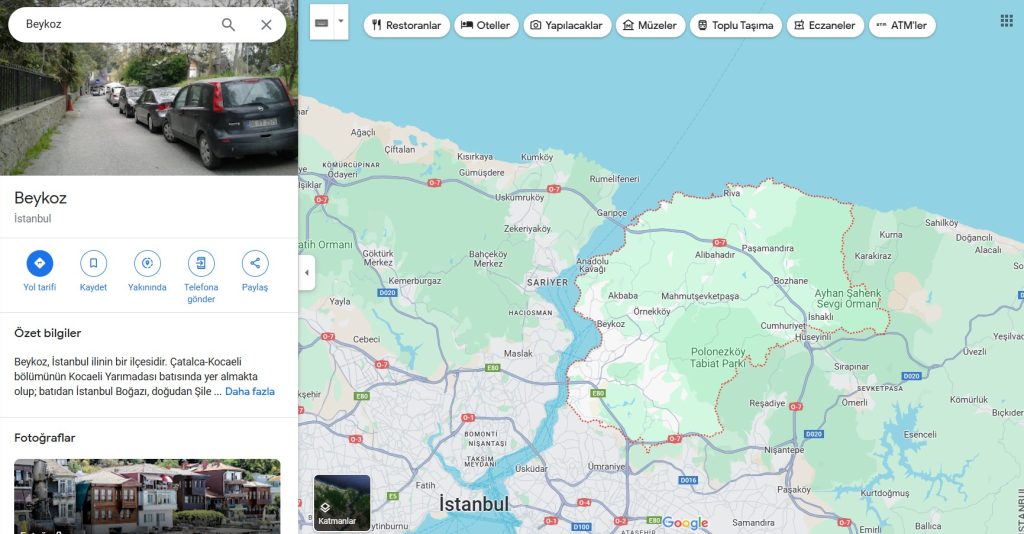Collapse the side panel arrow
The height and width of the screenshot is (534, 1024).
307,272
